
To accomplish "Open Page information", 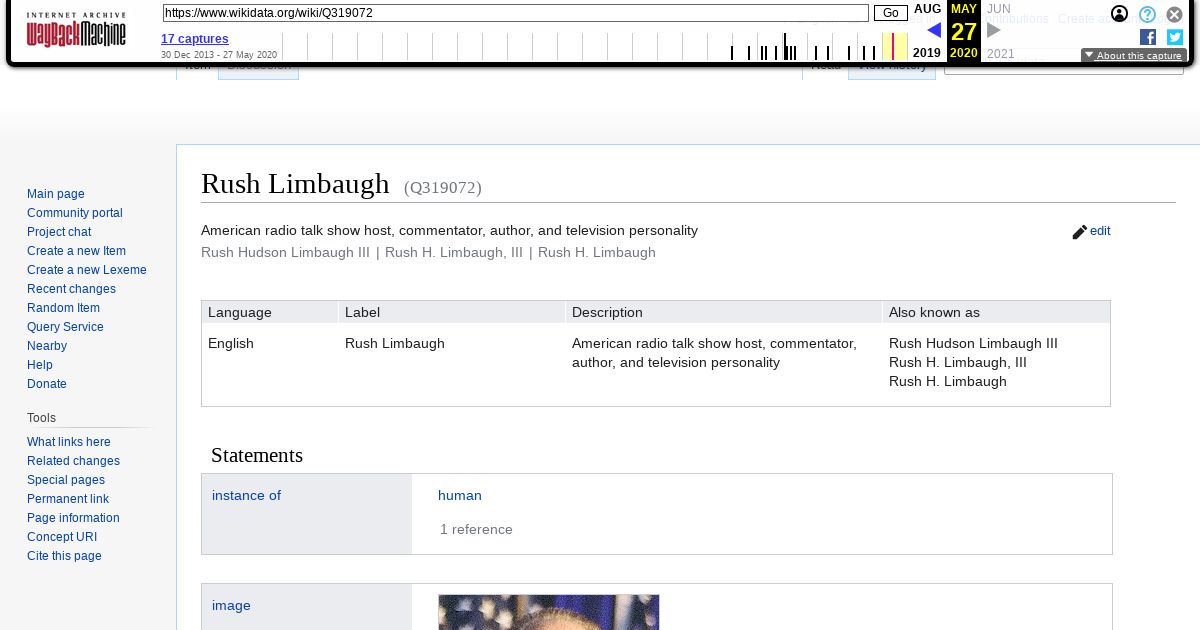I will [x=73, y=518].
